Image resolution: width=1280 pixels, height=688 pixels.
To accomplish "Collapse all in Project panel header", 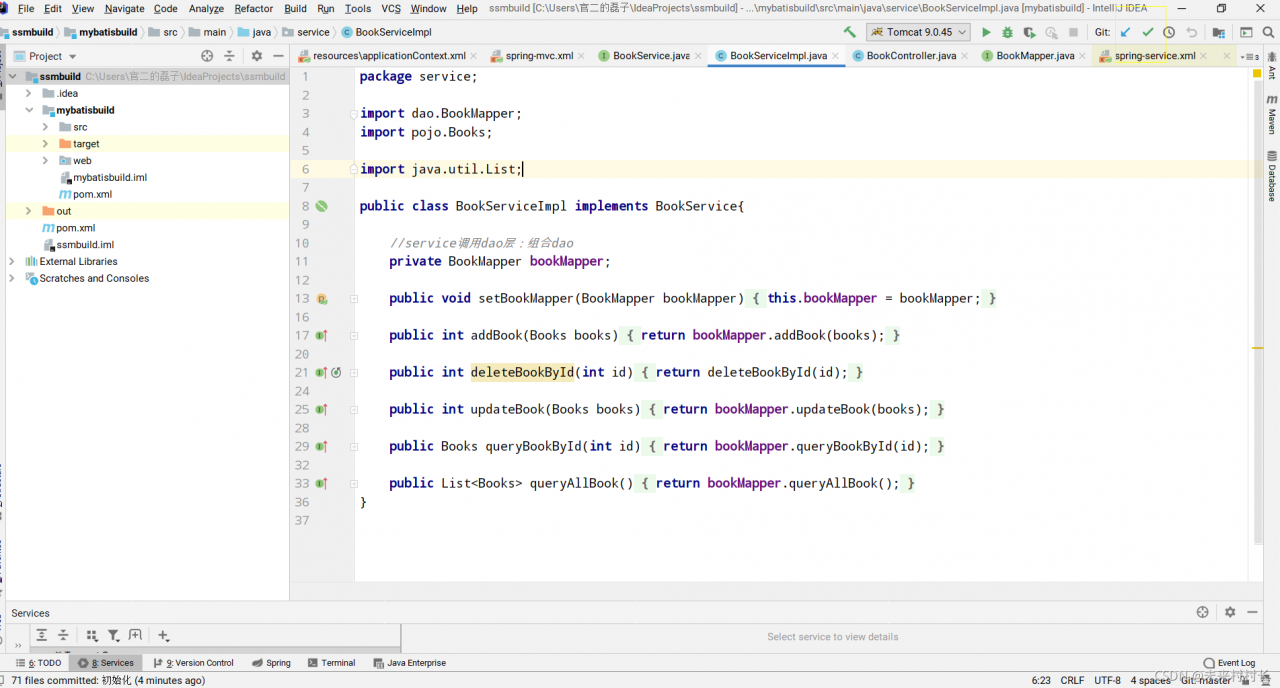I will click(x=229, y=56).
